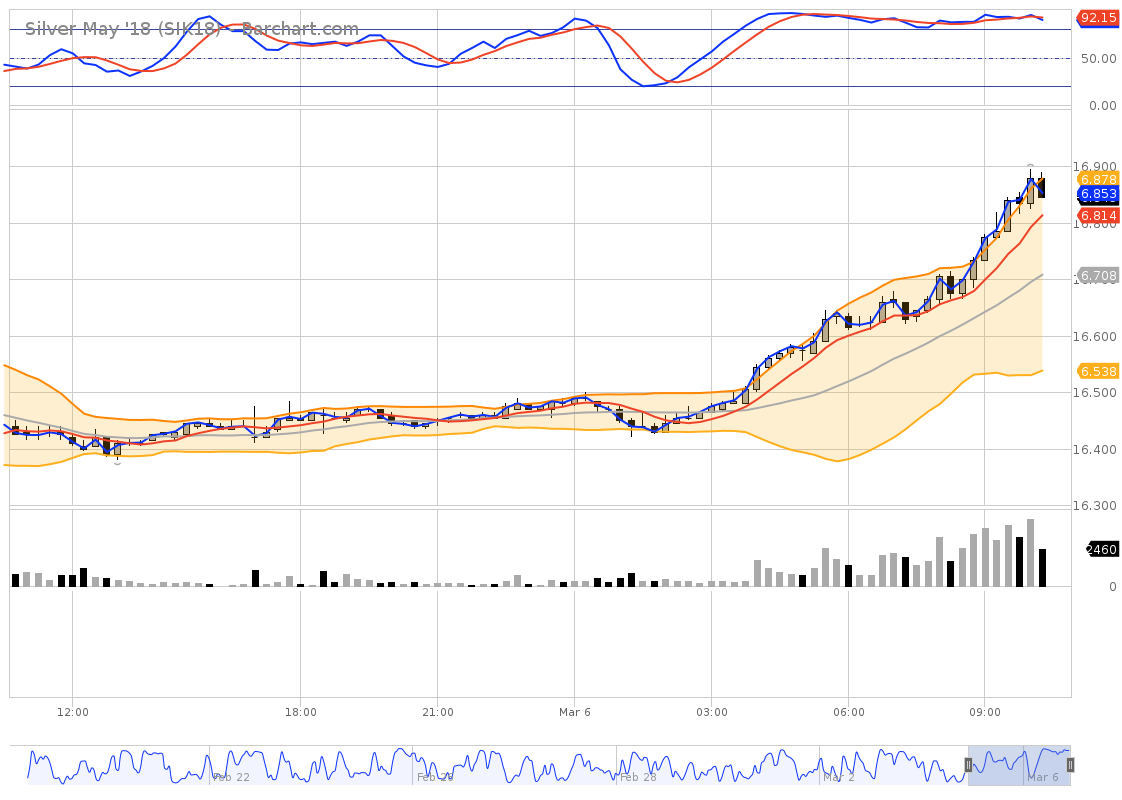Screen dimensions: 1122x800
Task: Click the 18:00 time axis label
Action: pyautogui.click(x=301, y=712)
